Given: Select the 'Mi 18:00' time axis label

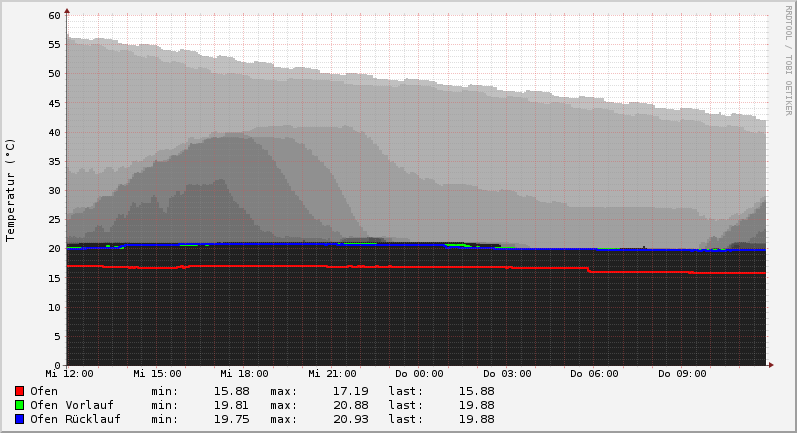Looking at the screenshot, I should (244, 374).
